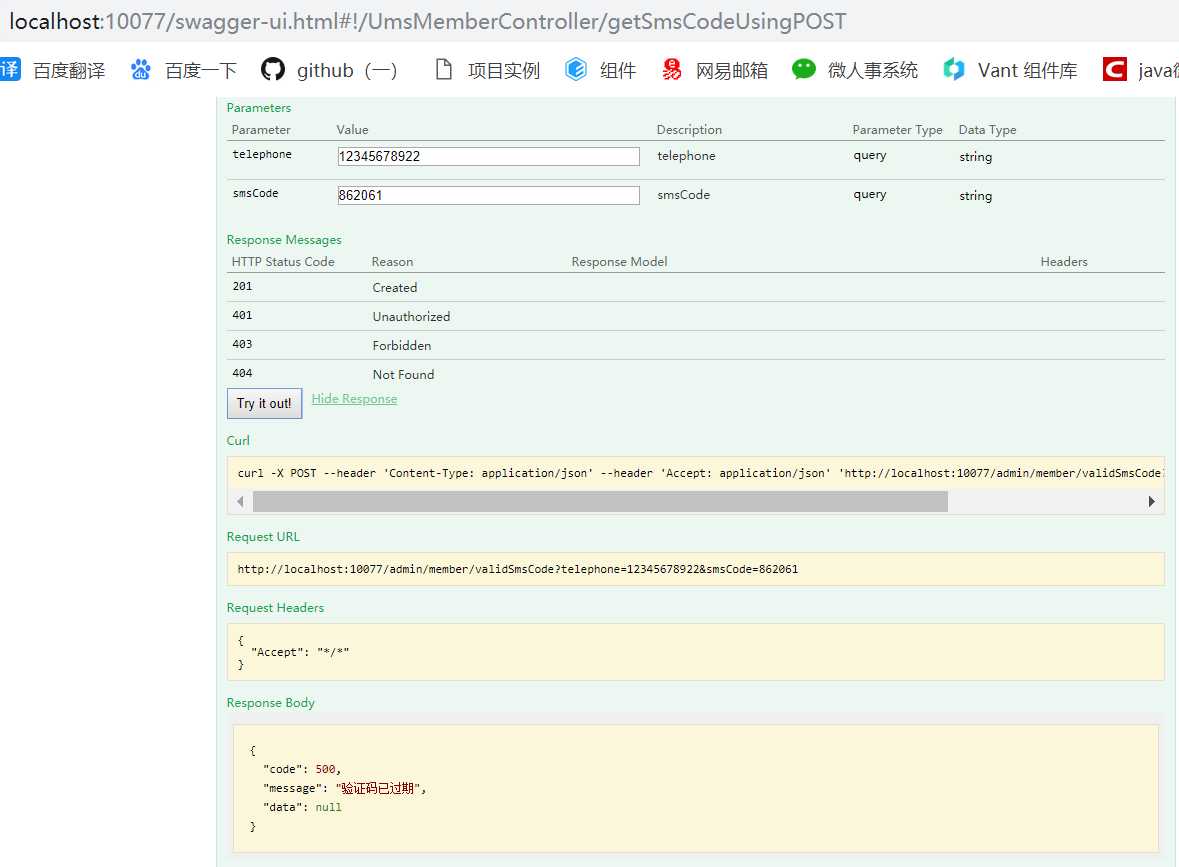Open the 组件 bookmark label
This screenshot has height=867, width=1179.
click(618, 71)
